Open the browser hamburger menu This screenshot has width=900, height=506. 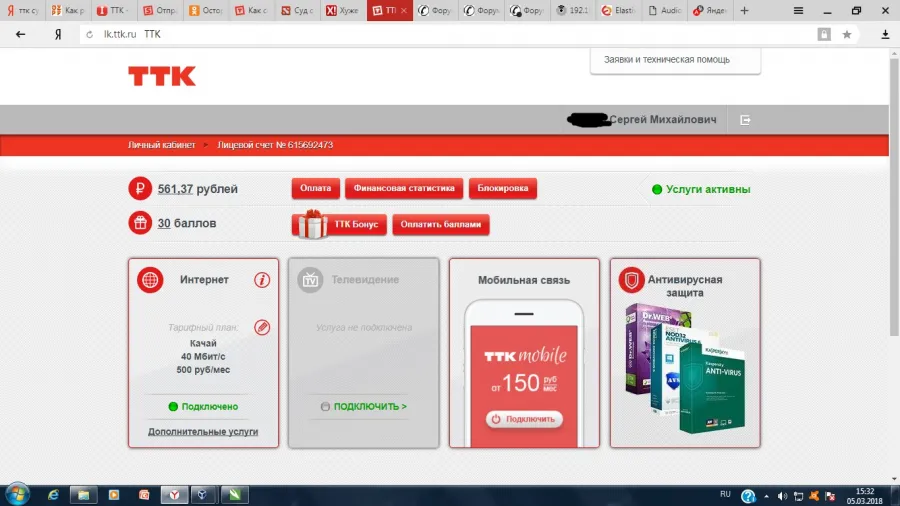798,10
